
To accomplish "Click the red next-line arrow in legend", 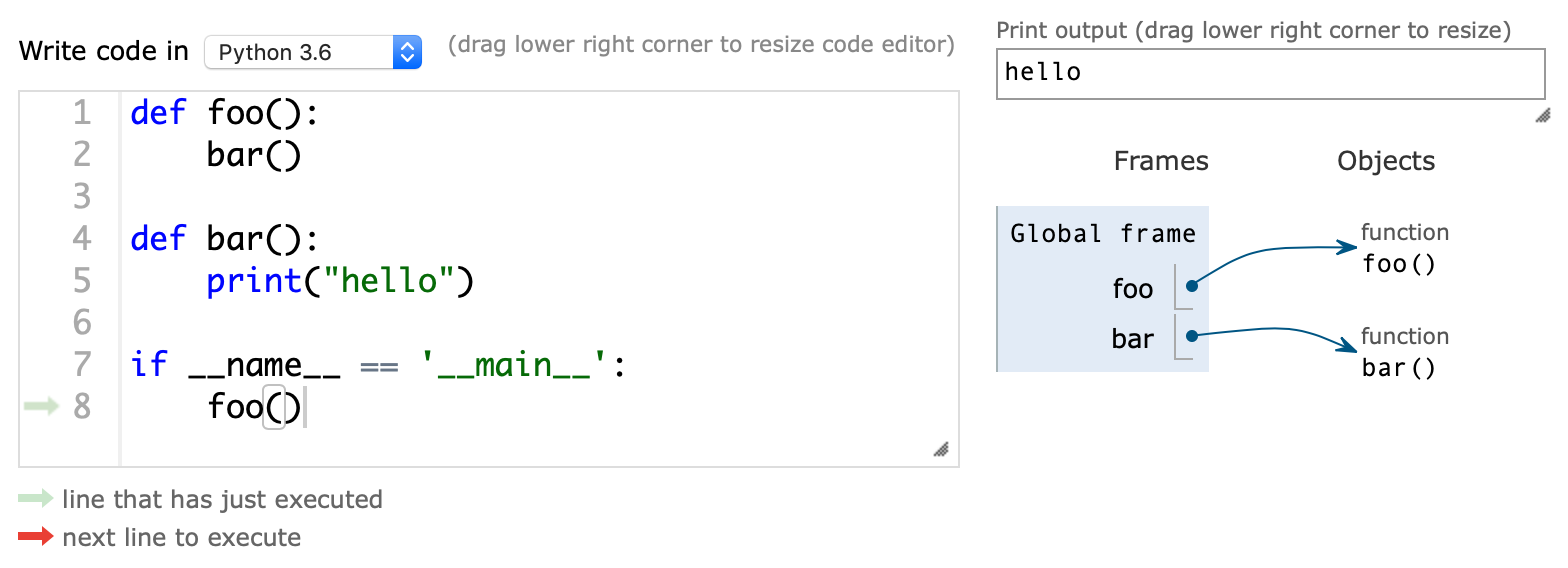I will (36, 537).
